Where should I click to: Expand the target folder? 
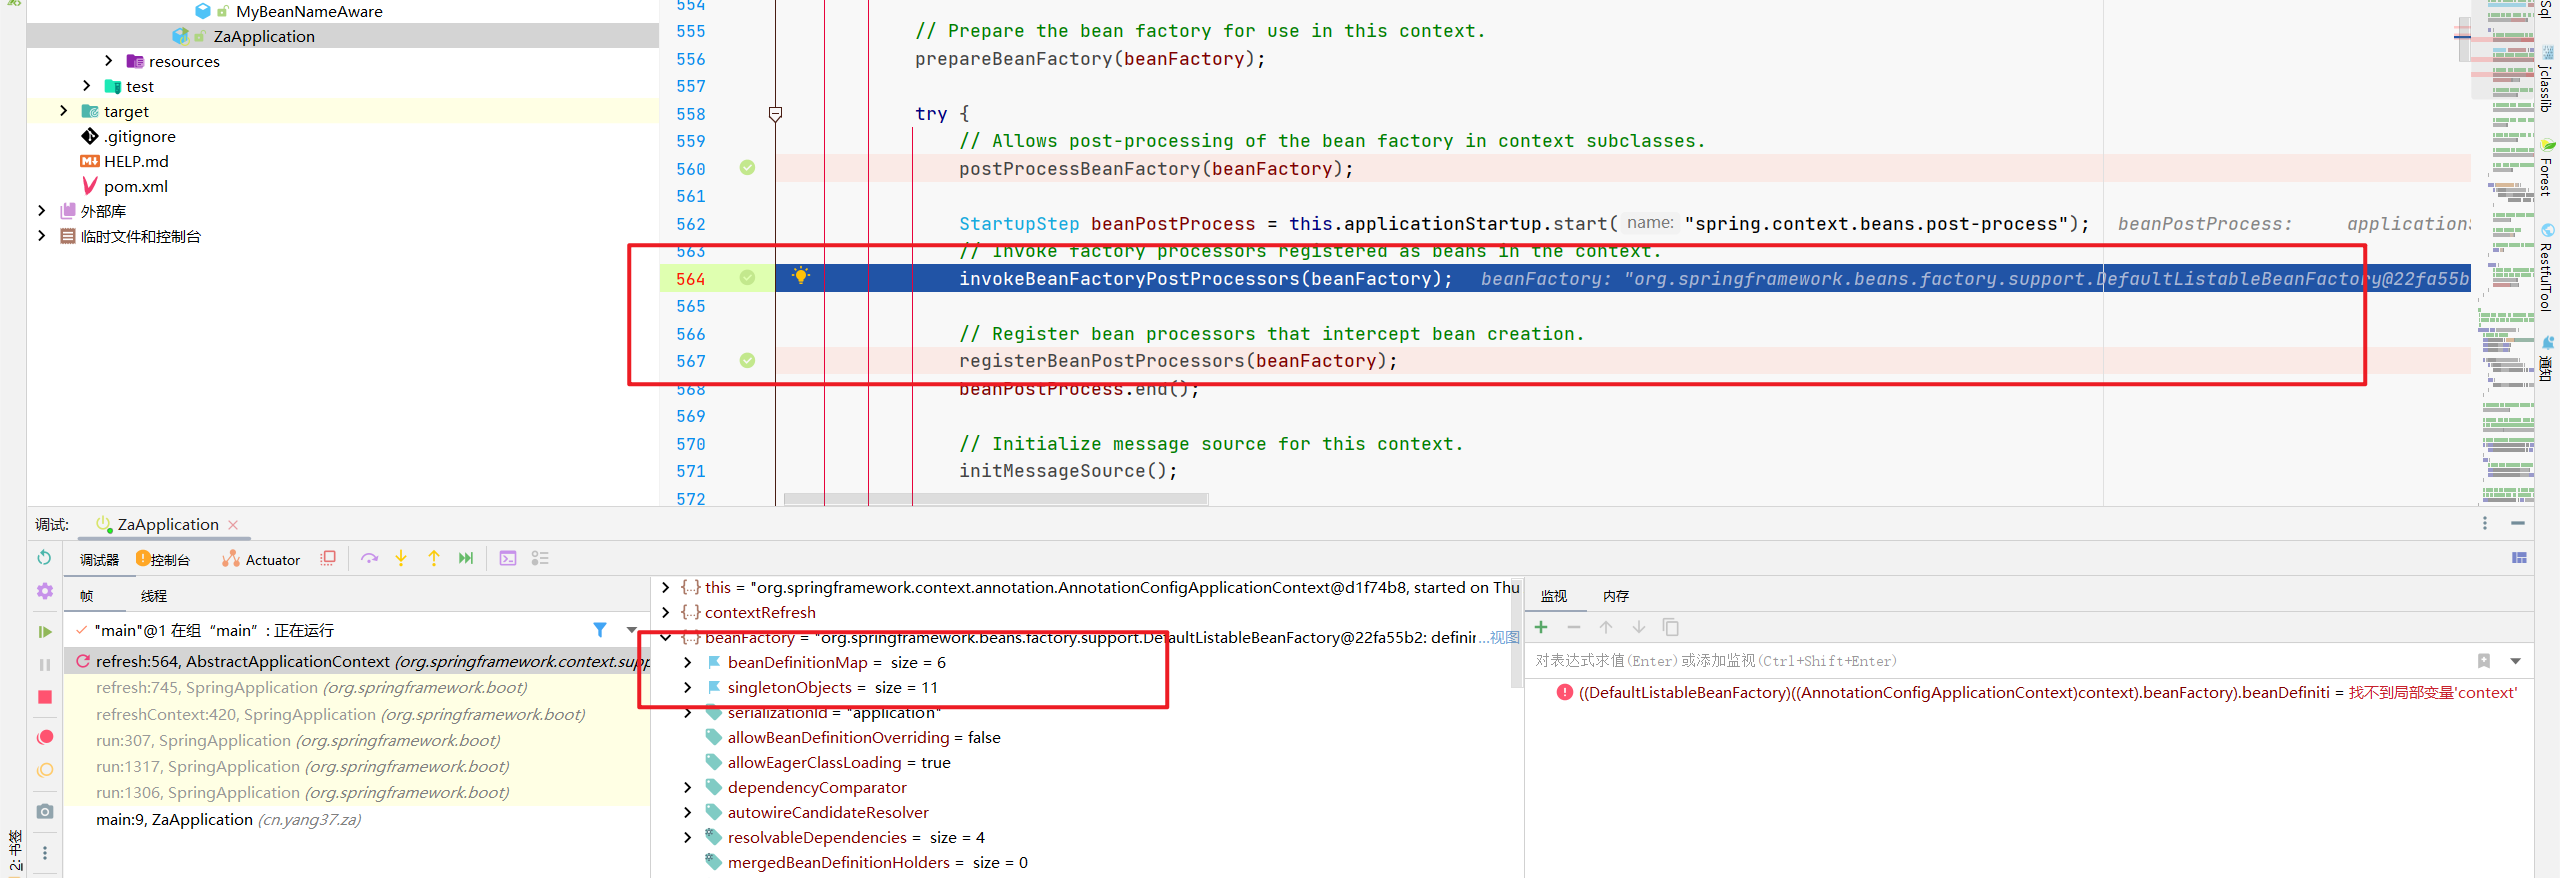click(x=64, y=111)
